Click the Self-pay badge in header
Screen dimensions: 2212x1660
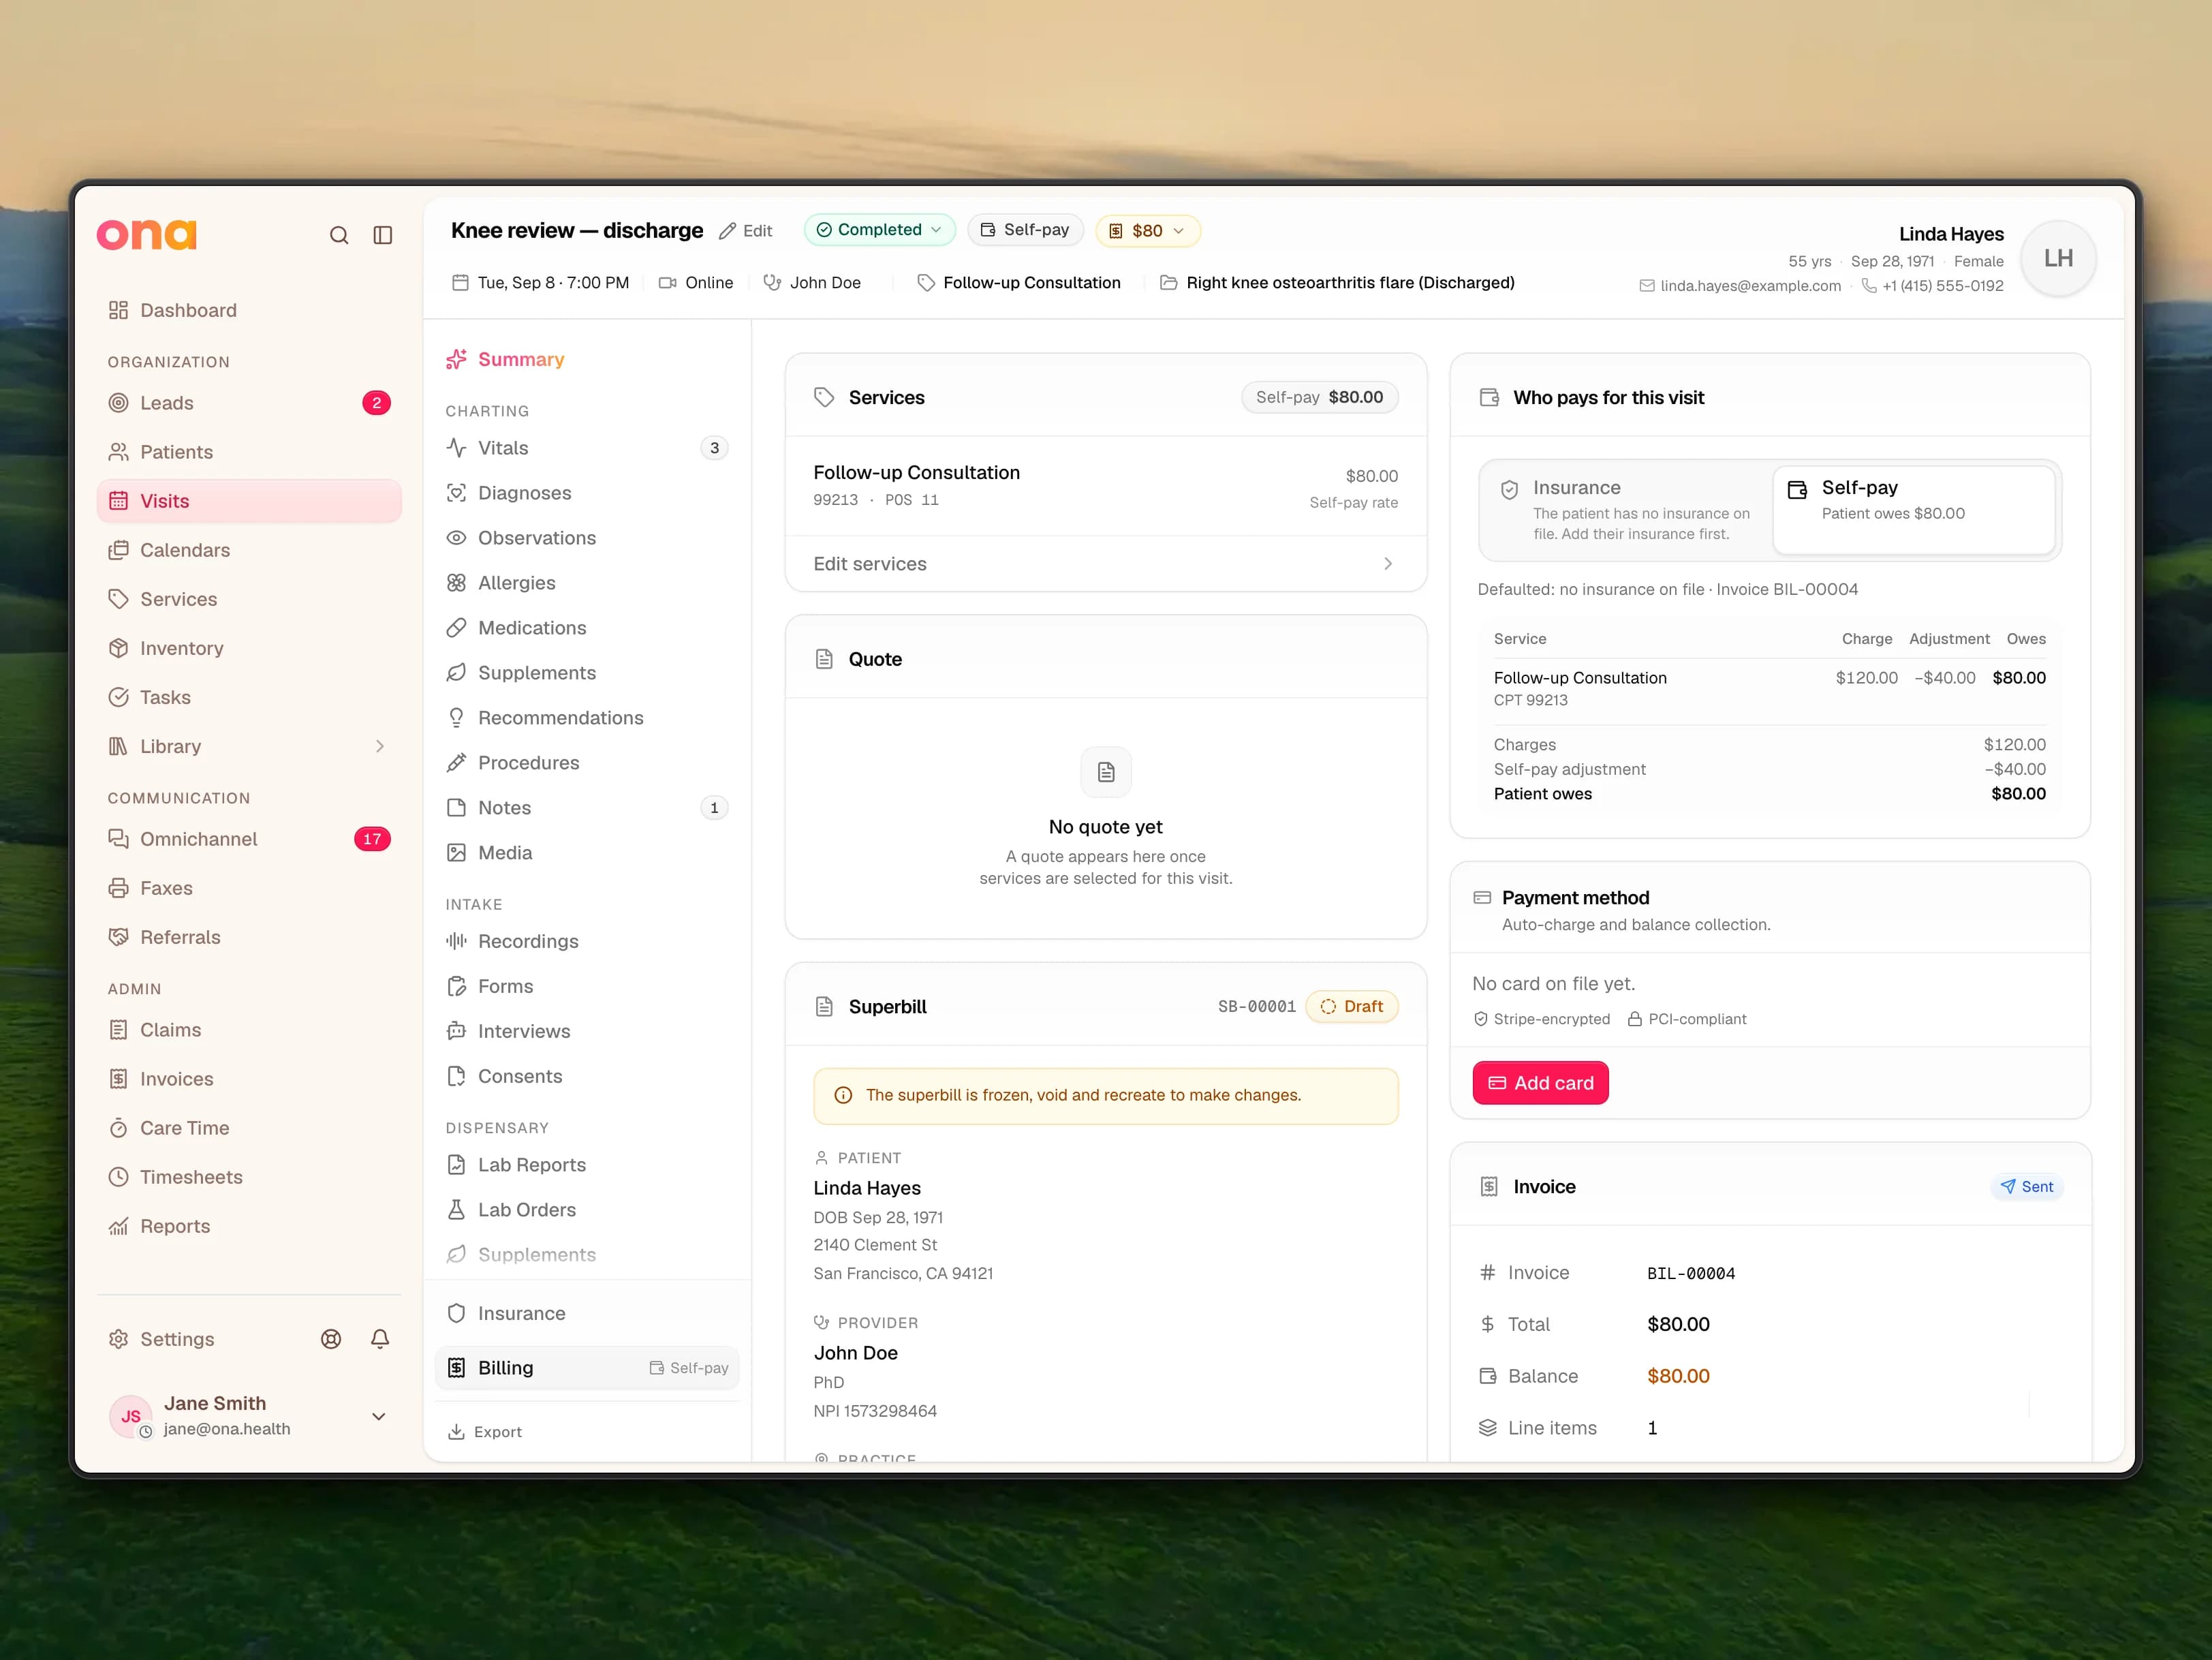pyautogui.click(x=1025, y=230)
